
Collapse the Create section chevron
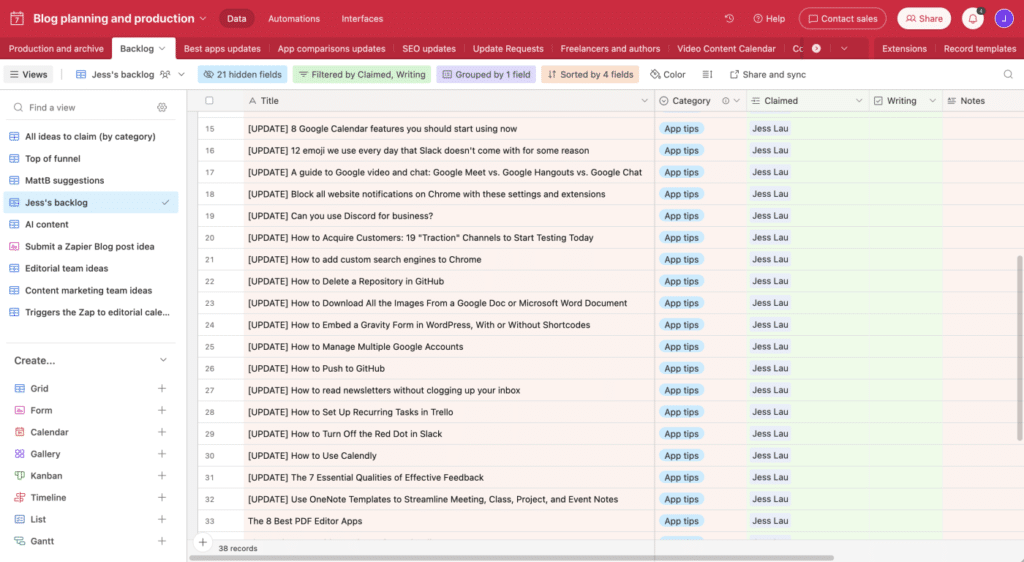point(163,360)
